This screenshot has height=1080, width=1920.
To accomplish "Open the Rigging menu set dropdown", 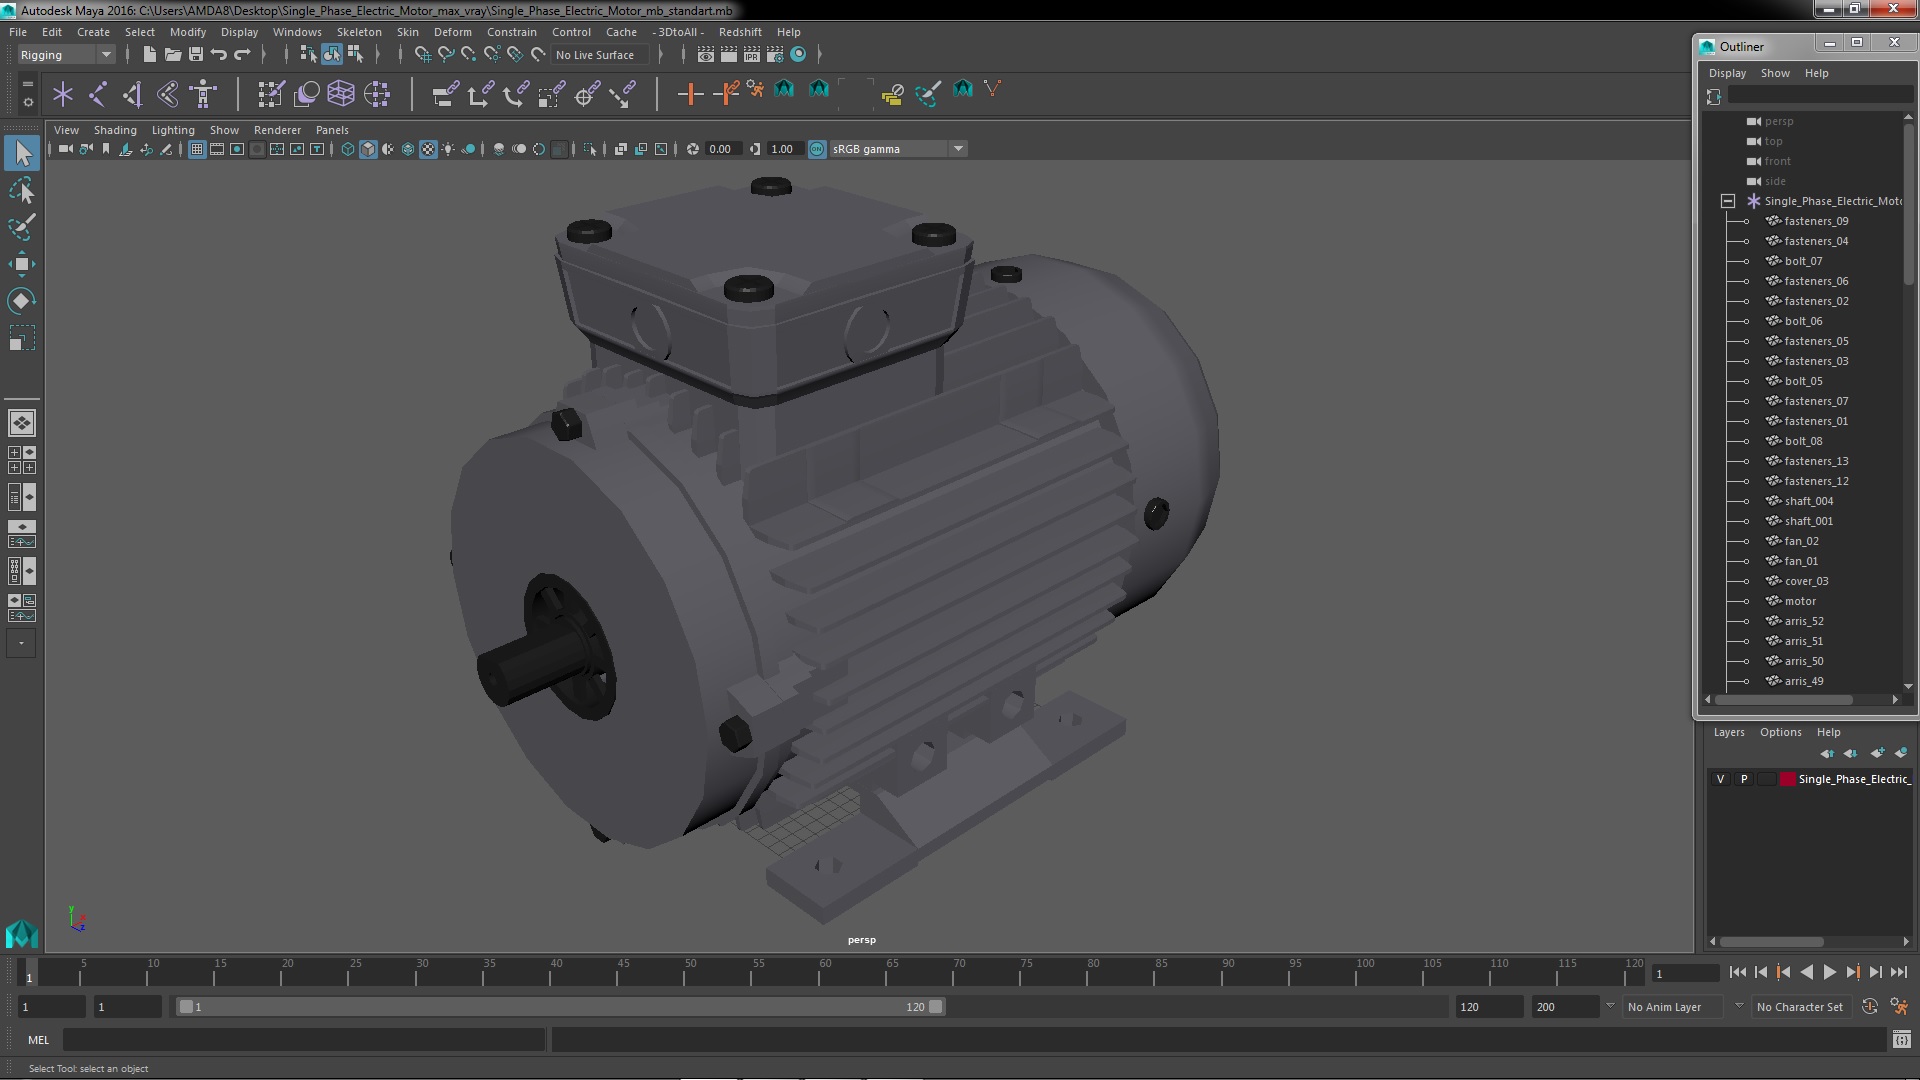I will (x=66, y=55).
